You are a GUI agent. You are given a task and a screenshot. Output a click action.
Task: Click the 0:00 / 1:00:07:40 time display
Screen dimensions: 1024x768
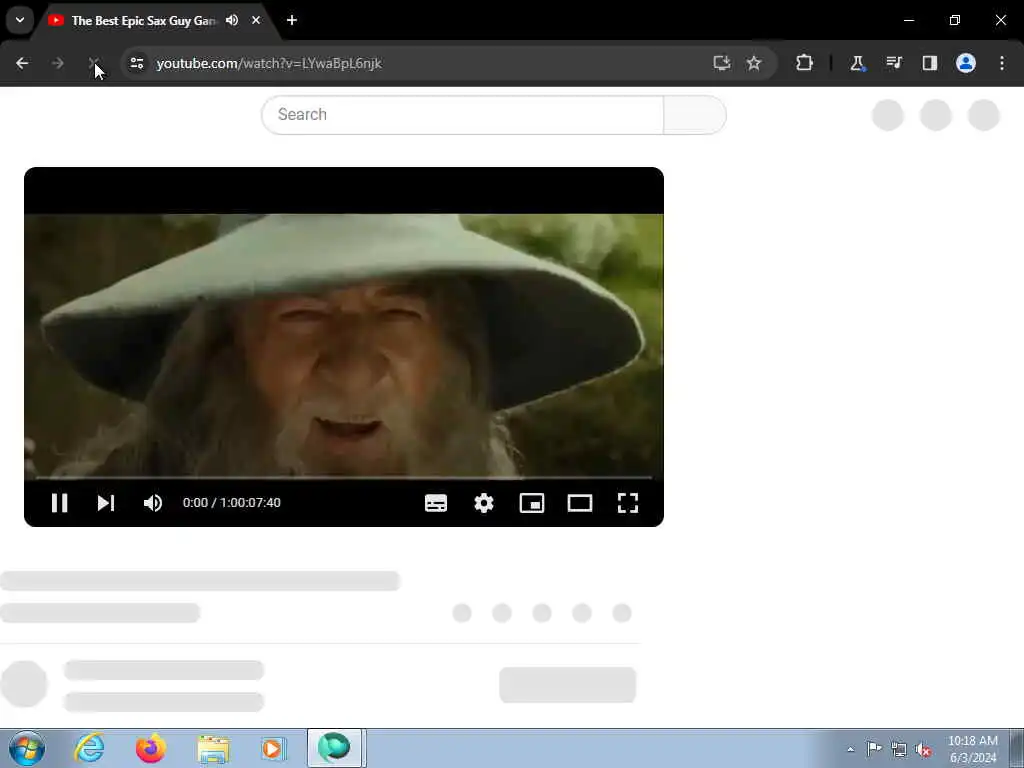coord(232,503)
